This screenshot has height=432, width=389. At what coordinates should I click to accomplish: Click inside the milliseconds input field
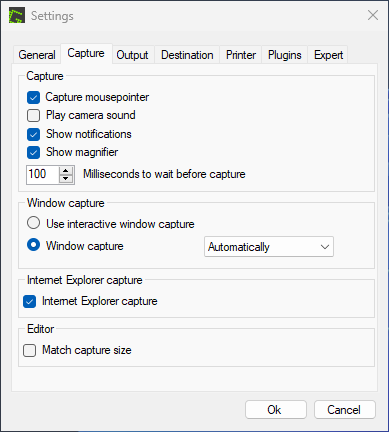point(43,175)
